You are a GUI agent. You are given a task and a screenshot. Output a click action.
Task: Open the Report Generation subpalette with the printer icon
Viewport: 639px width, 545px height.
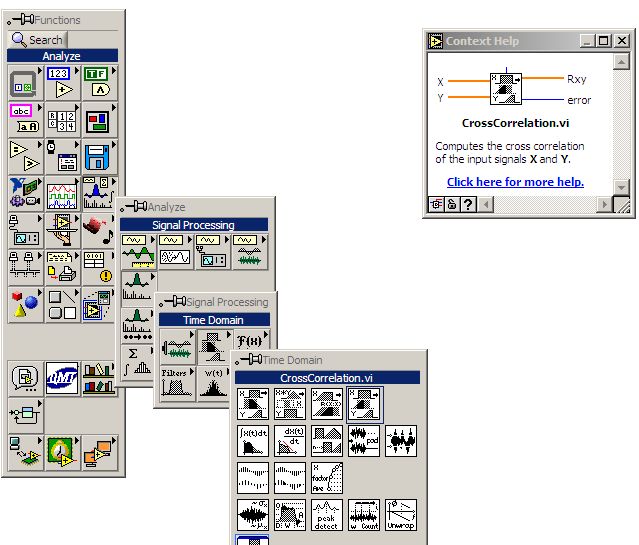62,268
